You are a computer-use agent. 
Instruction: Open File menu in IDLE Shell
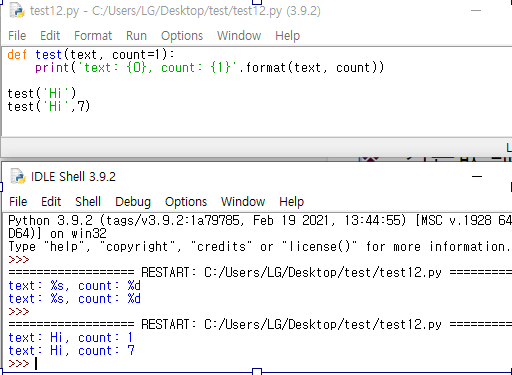coord(18,202)
